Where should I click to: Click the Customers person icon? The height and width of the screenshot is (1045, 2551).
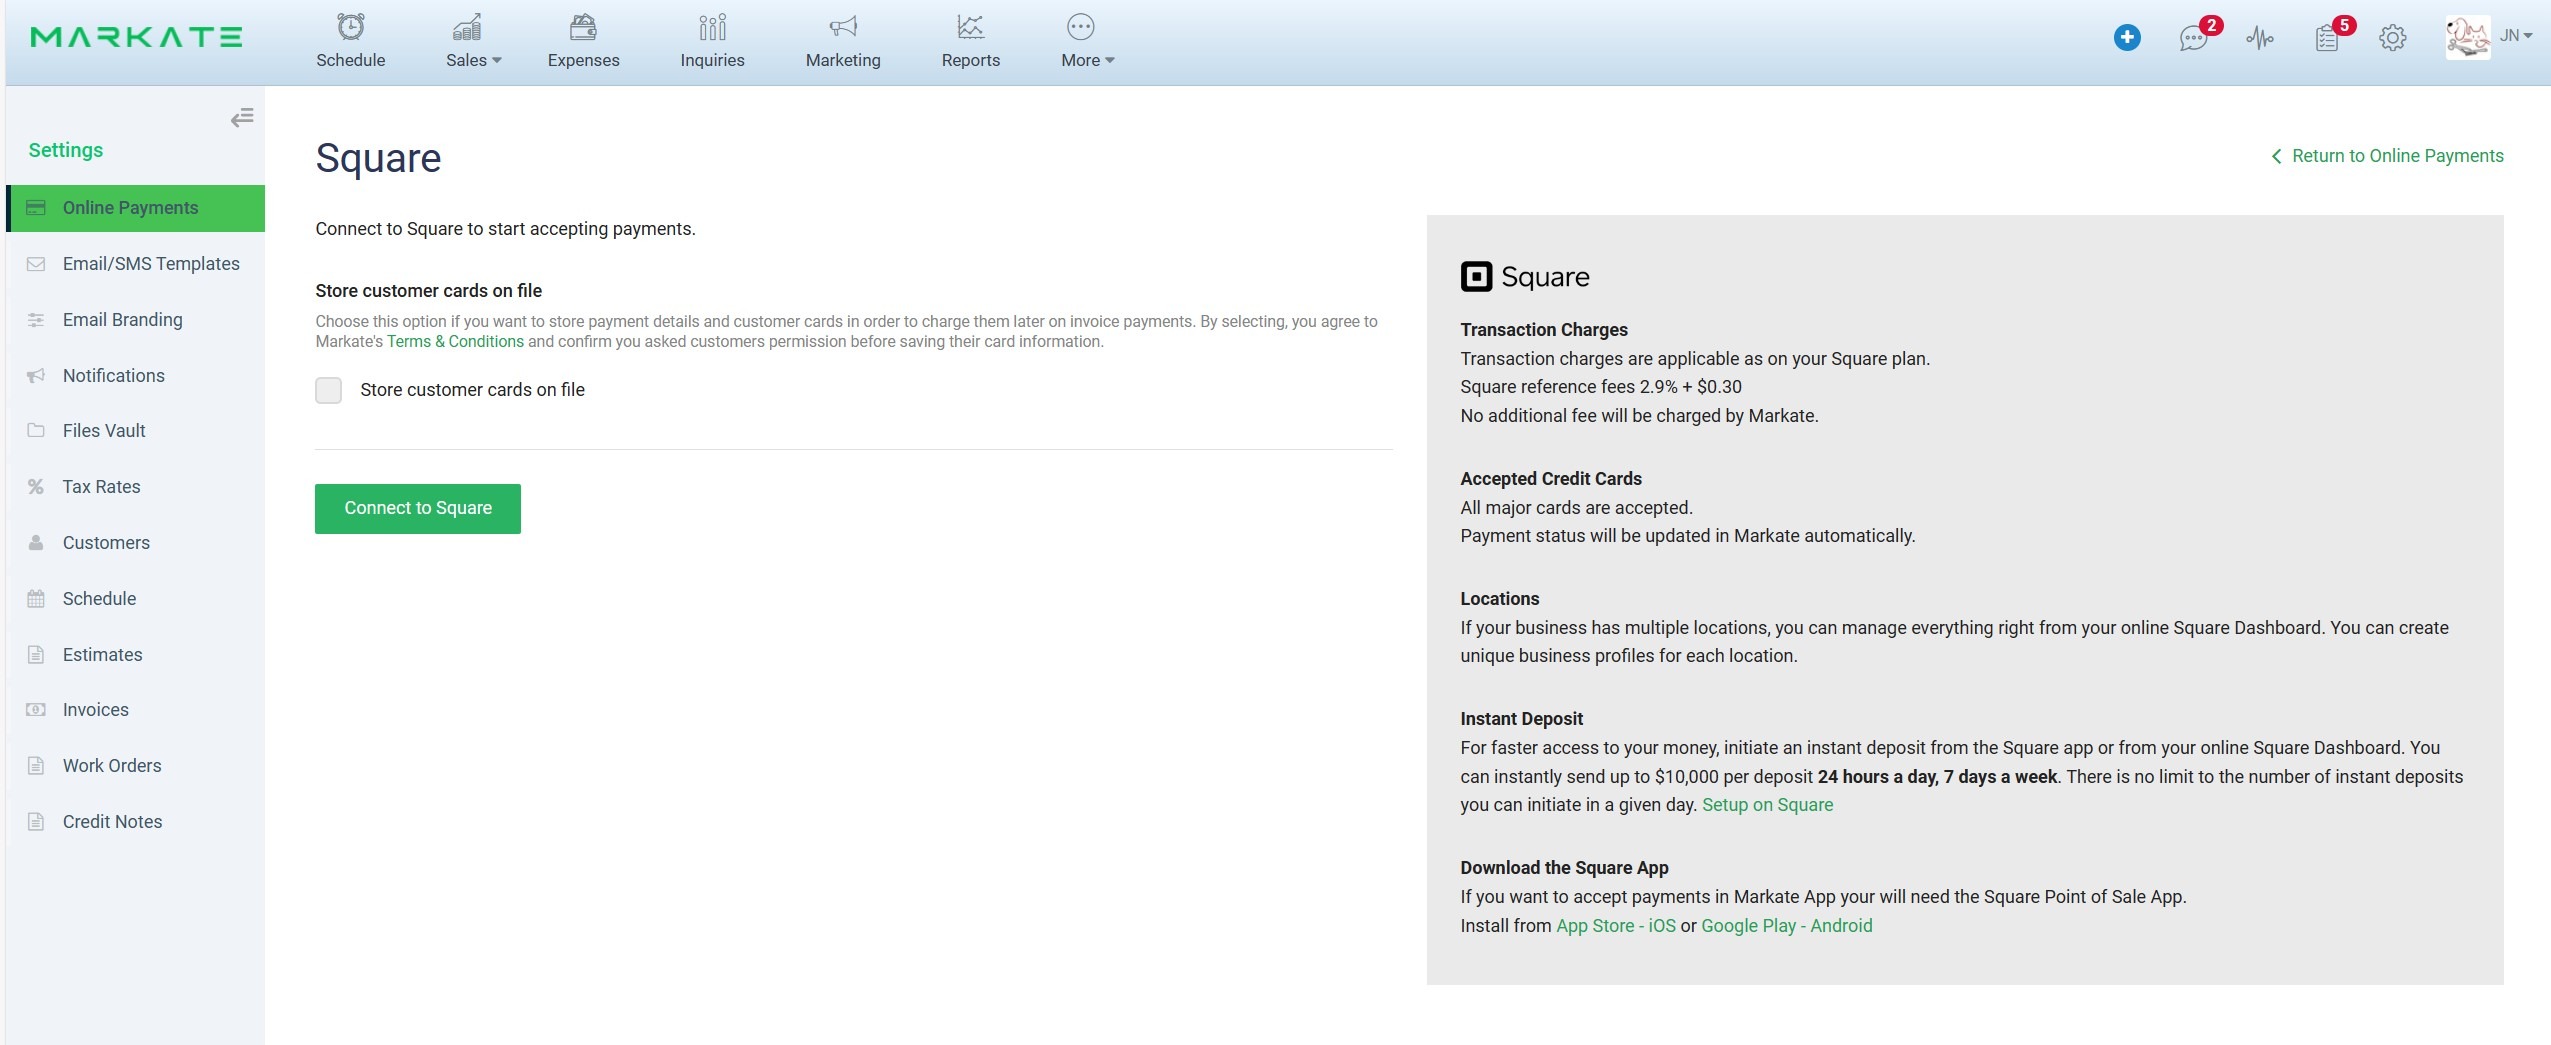[36, 543]
